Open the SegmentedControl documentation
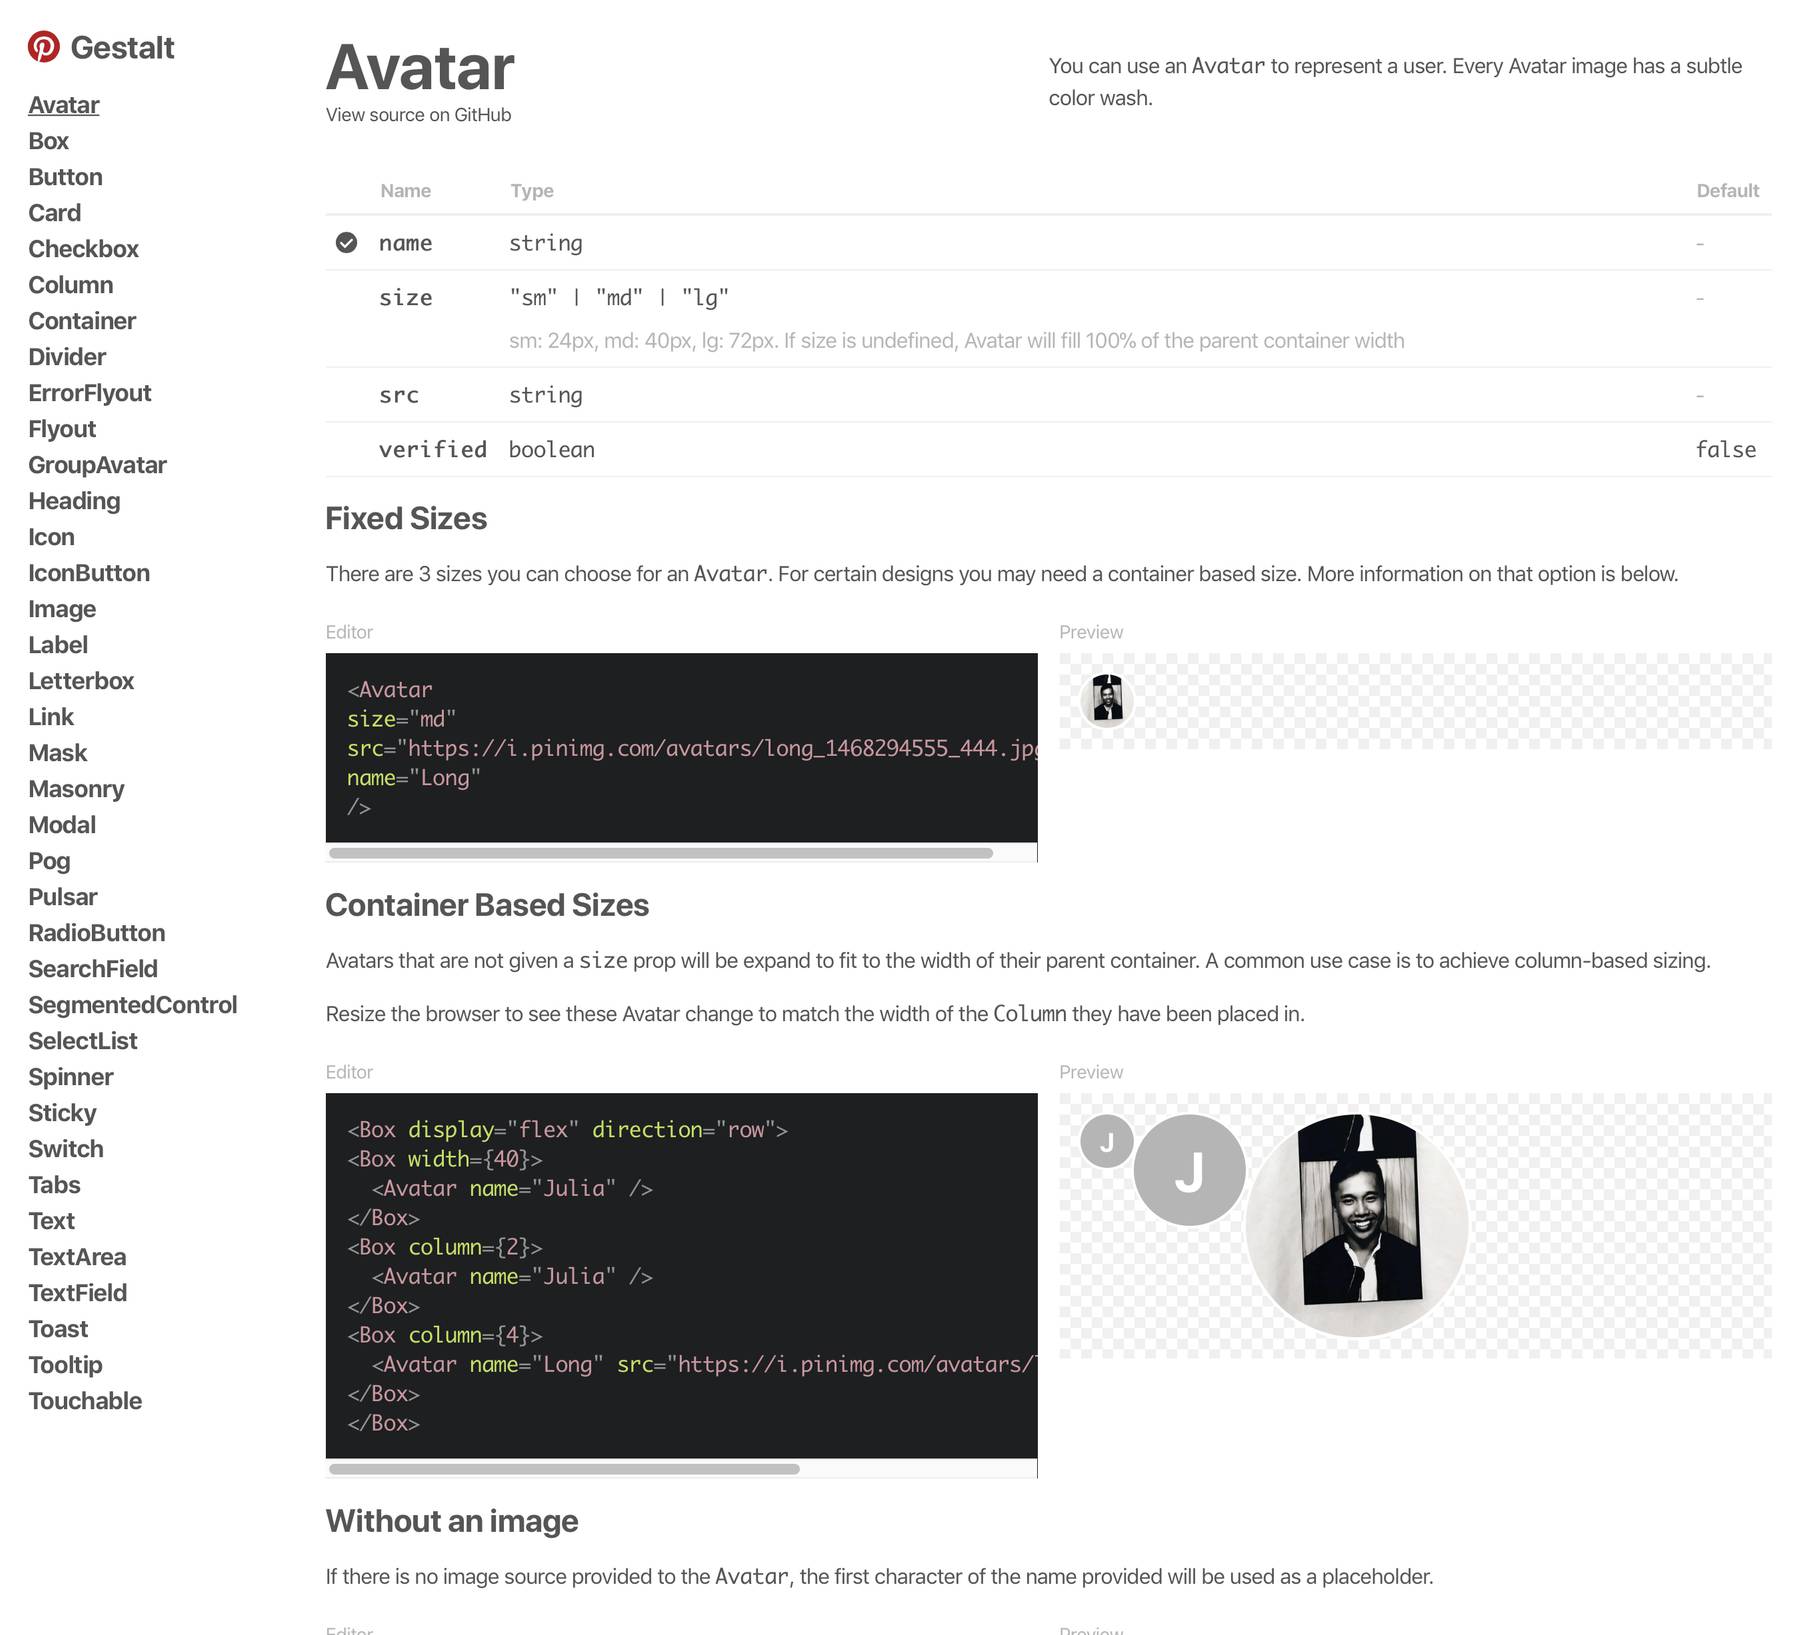The height and width of the screenshot is (1635, 1800). click(x=133, y=1005)
